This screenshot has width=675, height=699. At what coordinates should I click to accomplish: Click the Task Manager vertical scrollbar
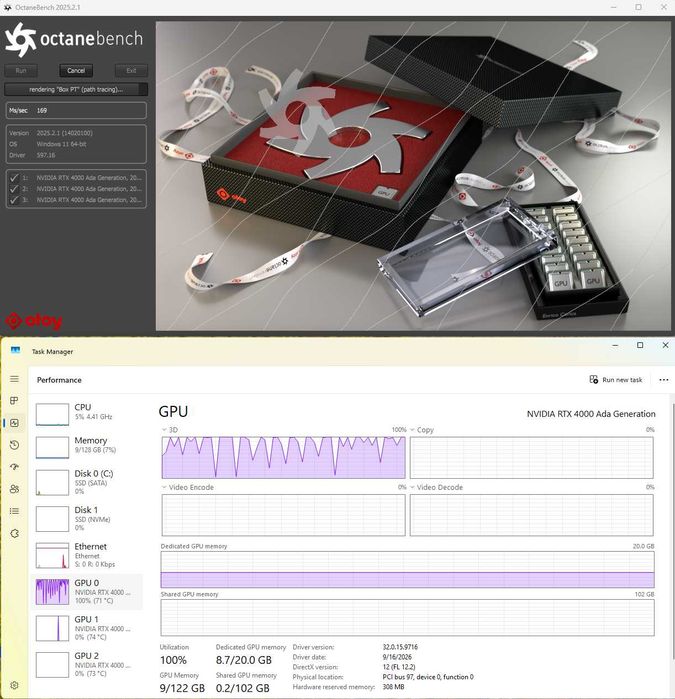[x=672, y=530]
